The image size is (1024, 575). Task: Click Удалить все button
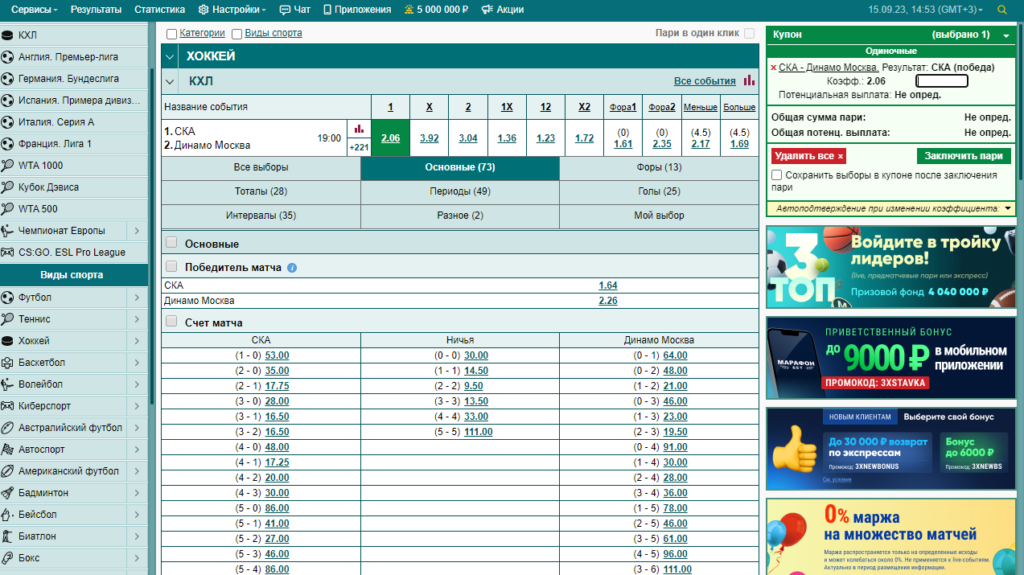(808, 156)
